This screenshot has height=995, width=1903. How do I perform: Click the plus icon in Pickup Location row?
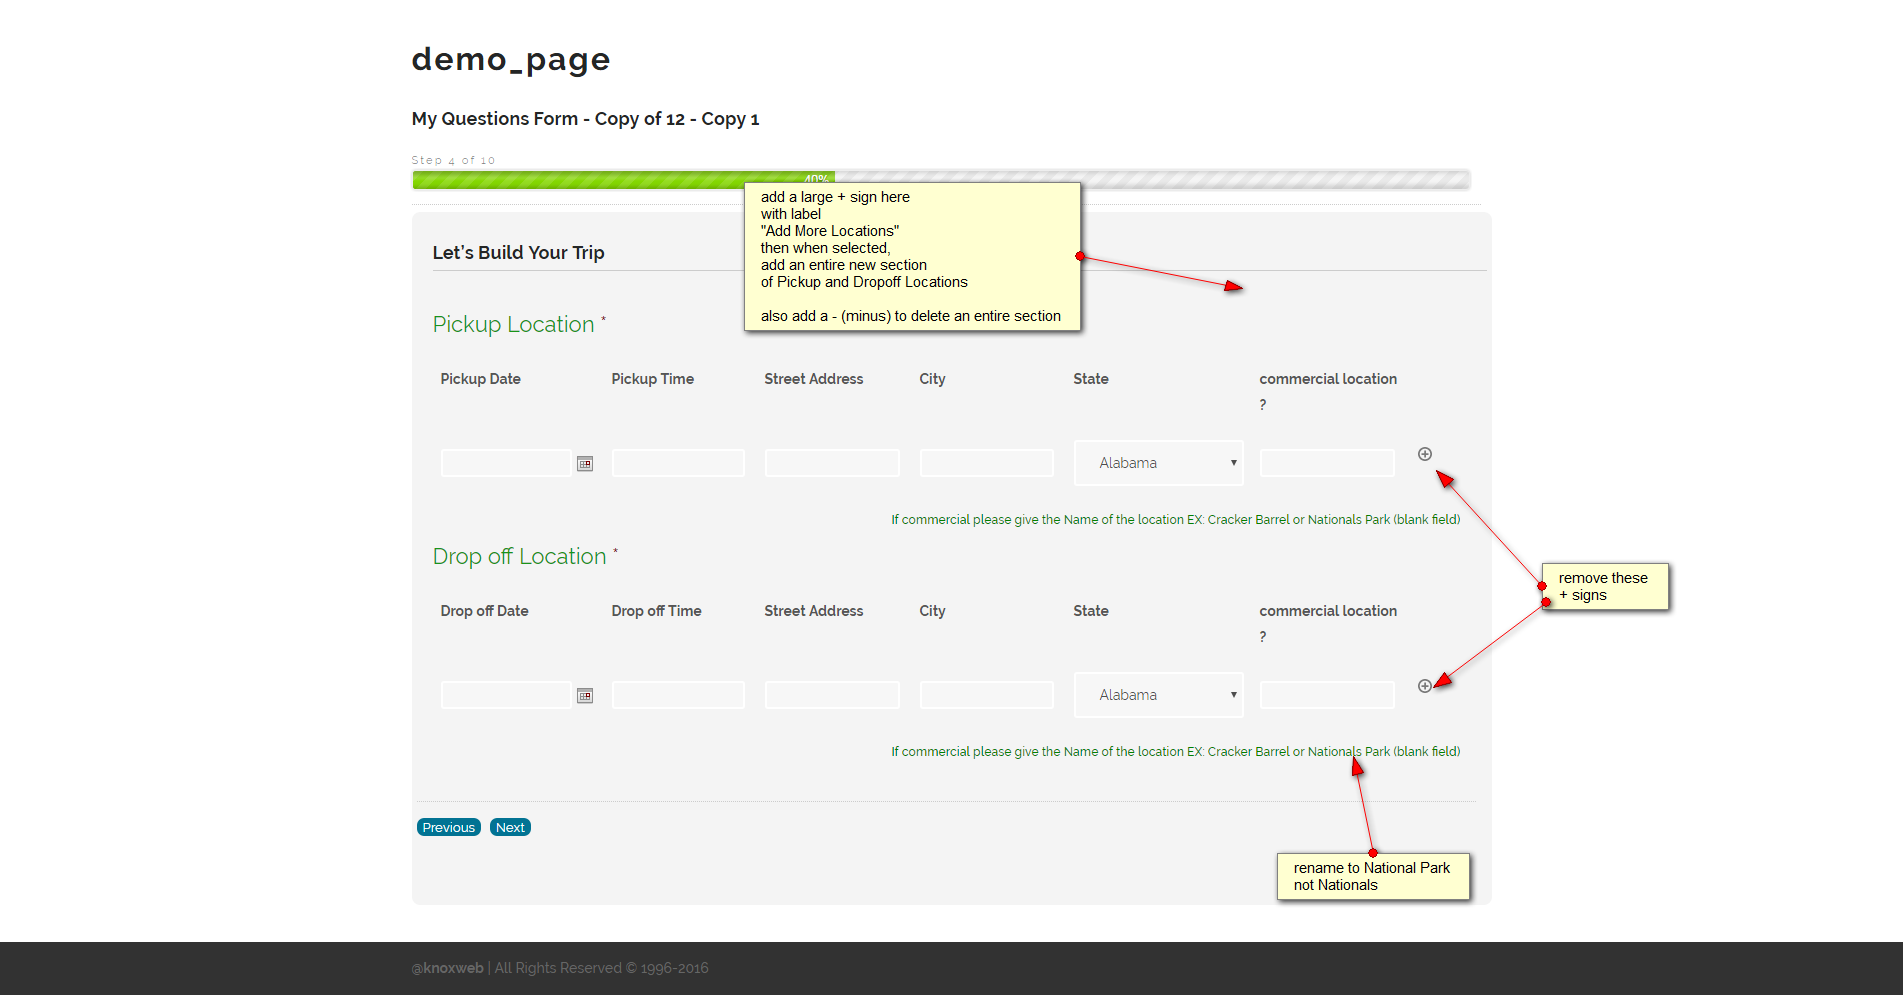1425,454
